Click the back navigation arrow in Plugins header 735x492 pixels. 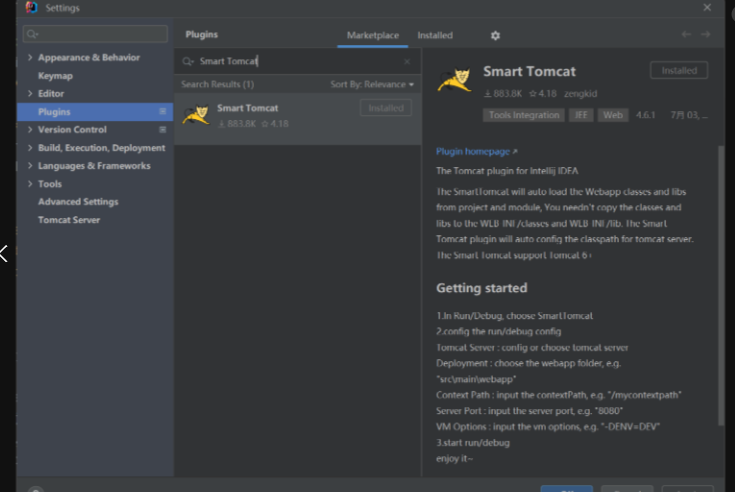[686, 34]
